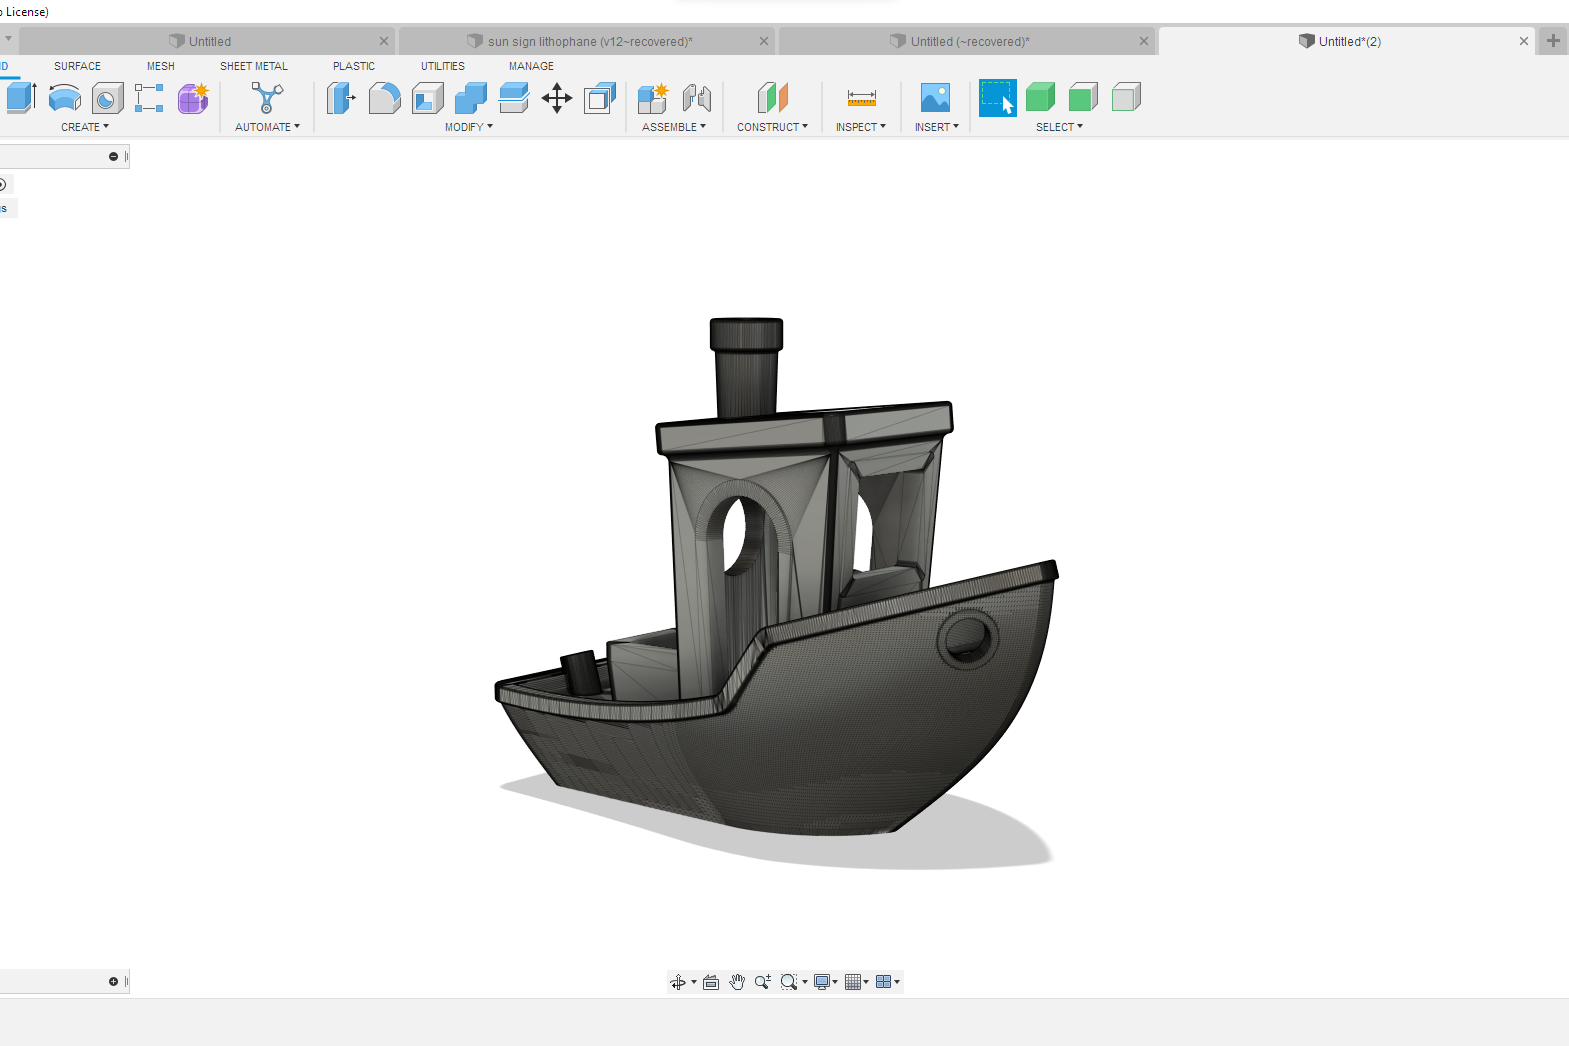The image size is (1569, 1046).
Task: Switch to the SHEET METAL ribbon tab
Action: click(x=254, y=66)
